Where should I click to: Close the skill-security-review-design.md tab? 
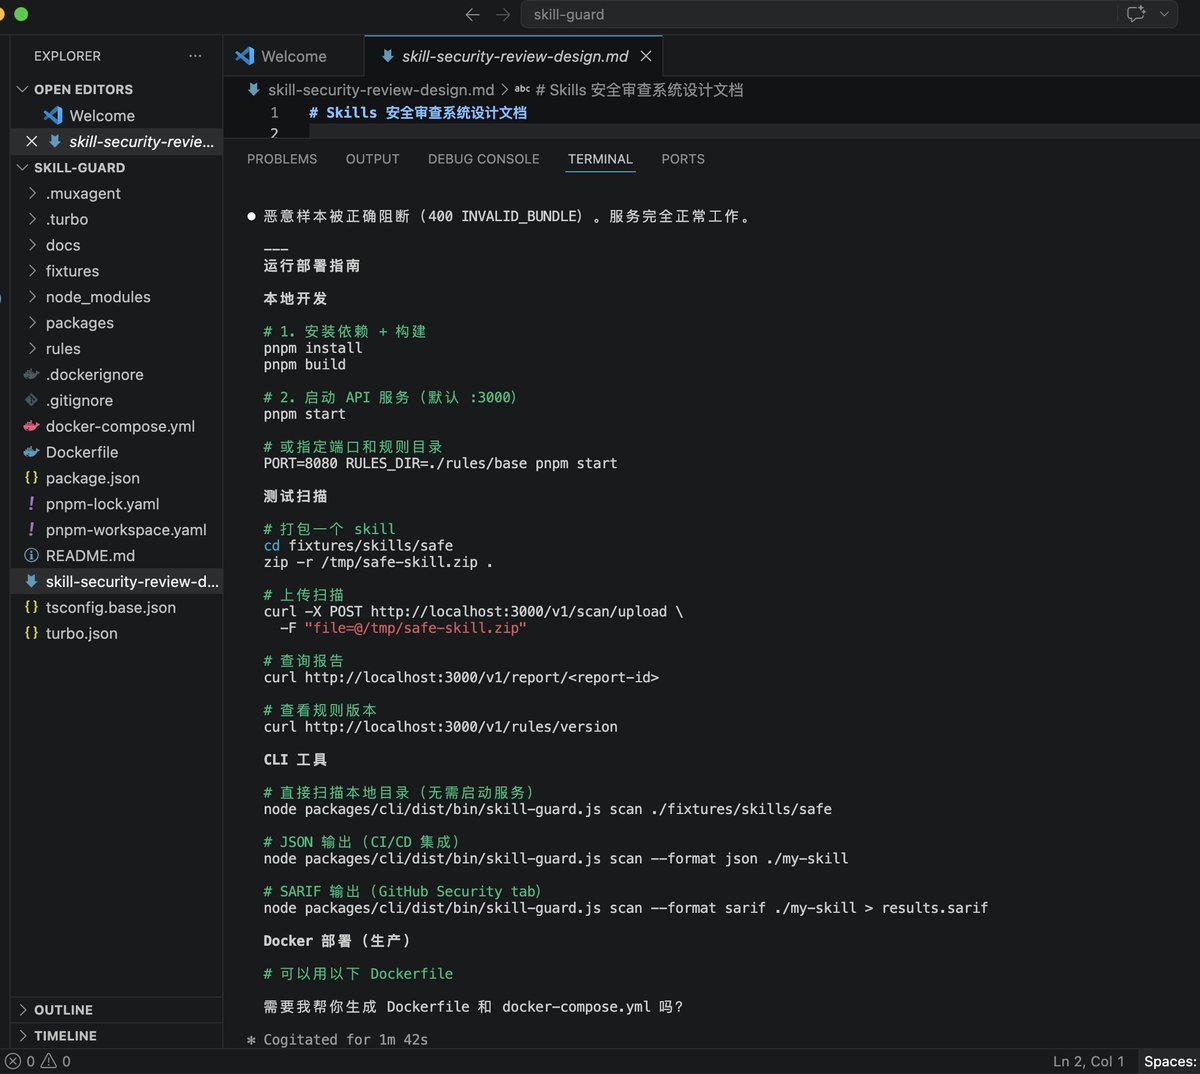click(646, 56)
